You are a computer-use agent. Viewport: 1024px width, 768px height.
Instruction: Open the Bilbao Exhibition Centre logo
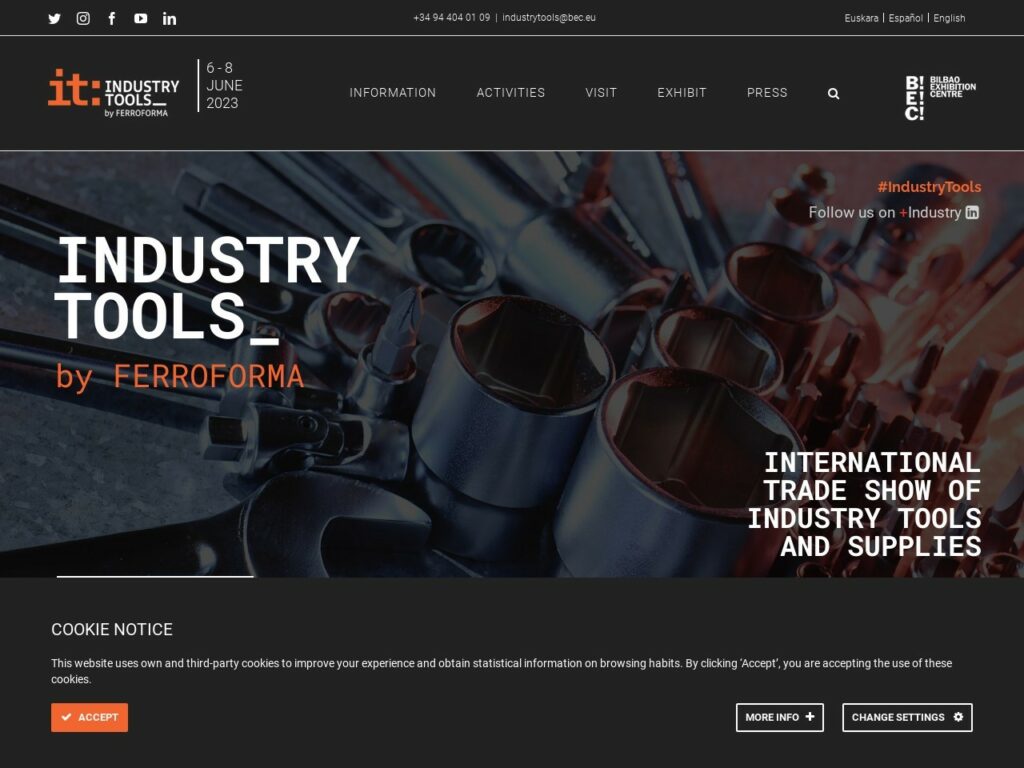click(940, 98)
